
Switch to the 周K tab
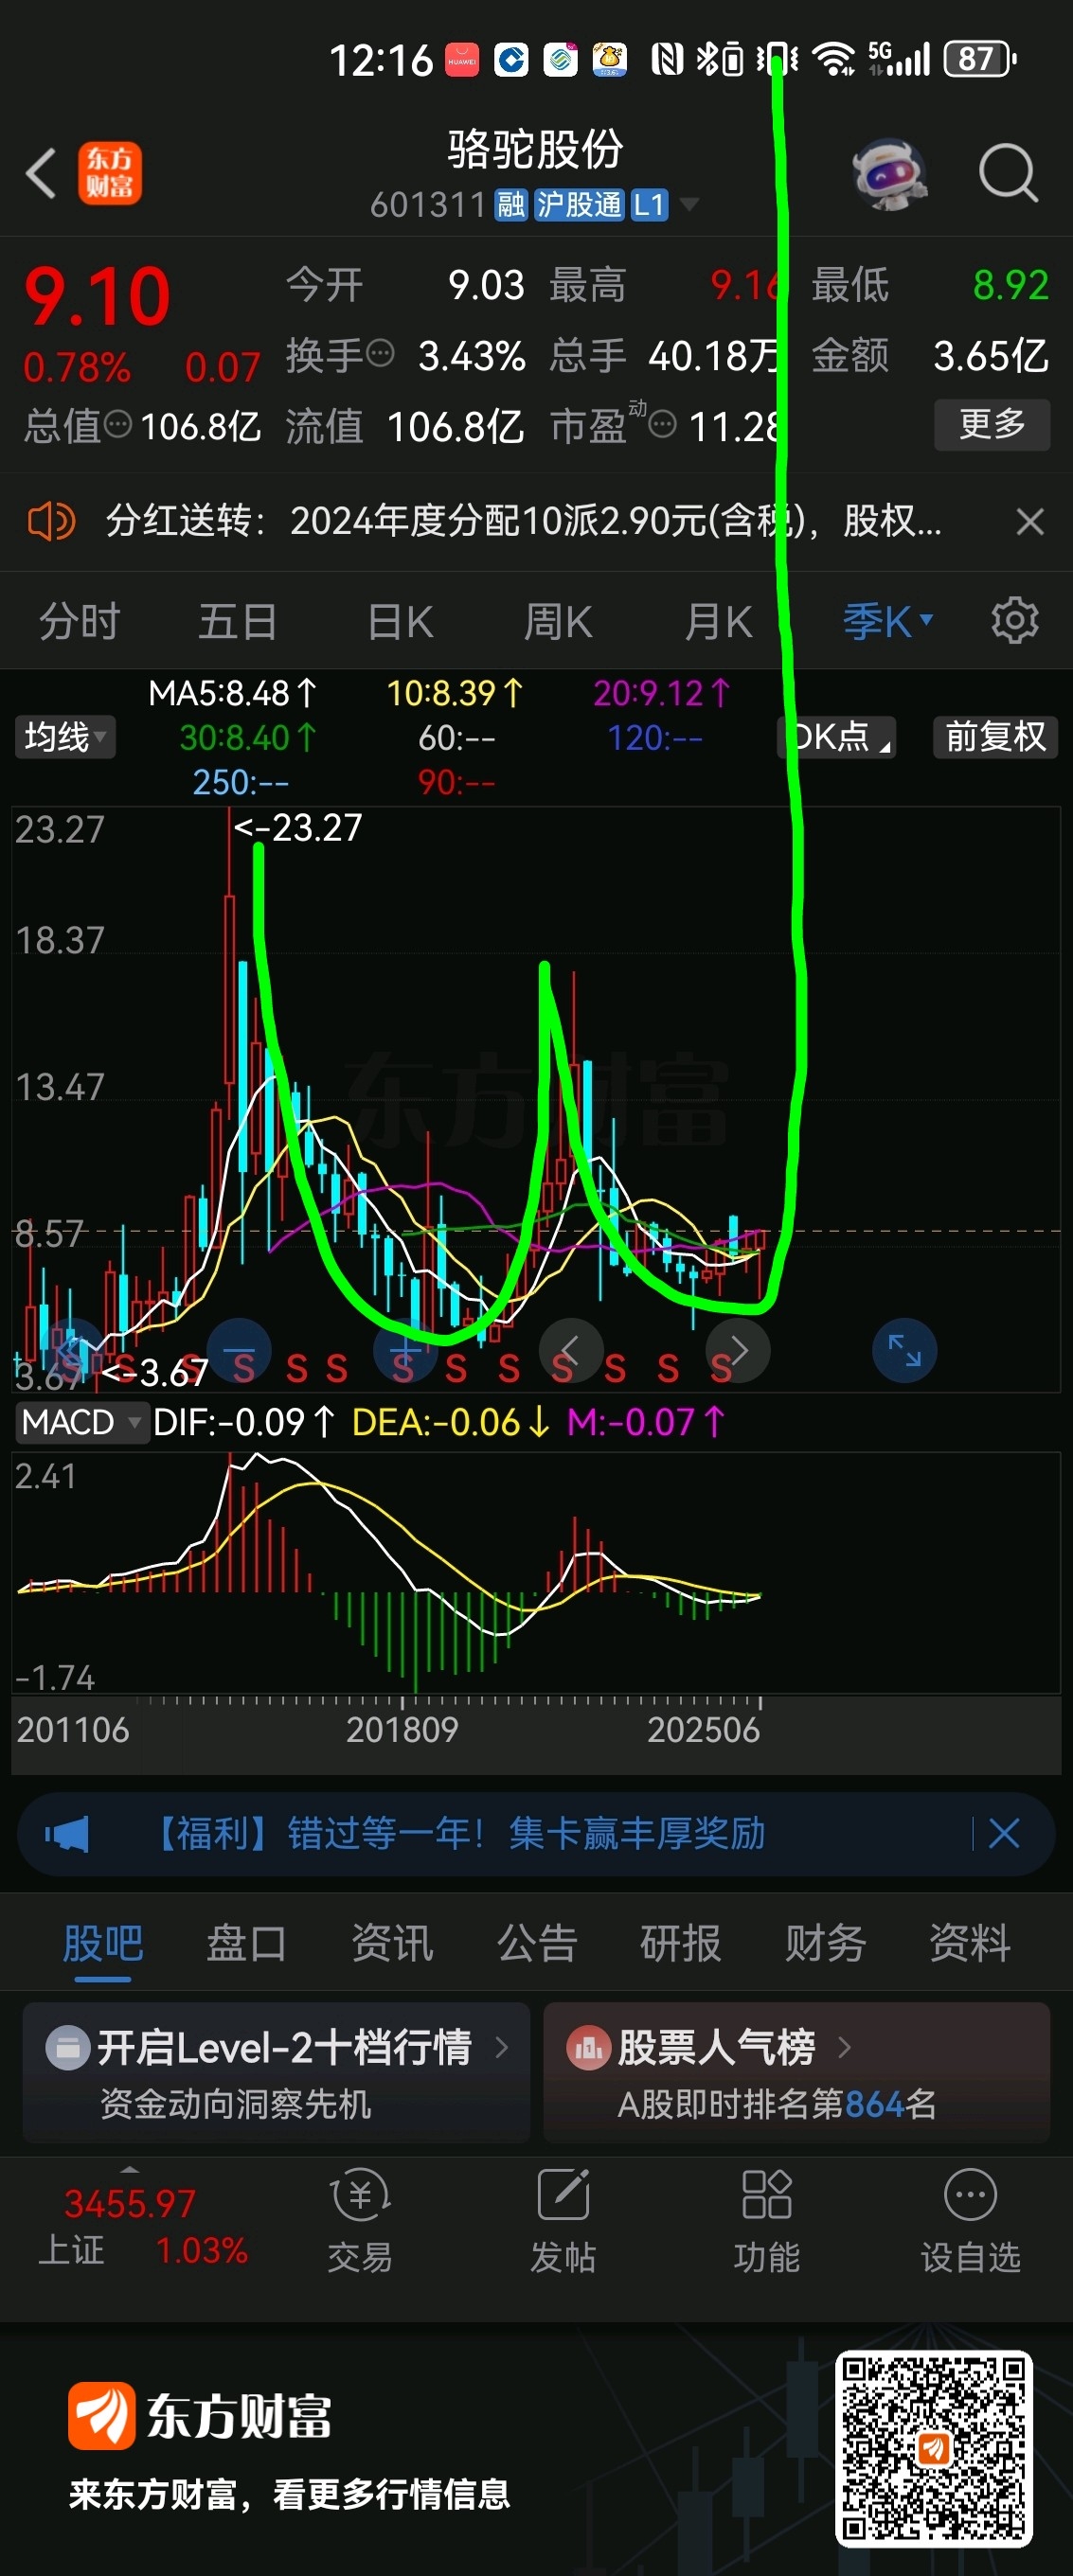coord(558,622)
